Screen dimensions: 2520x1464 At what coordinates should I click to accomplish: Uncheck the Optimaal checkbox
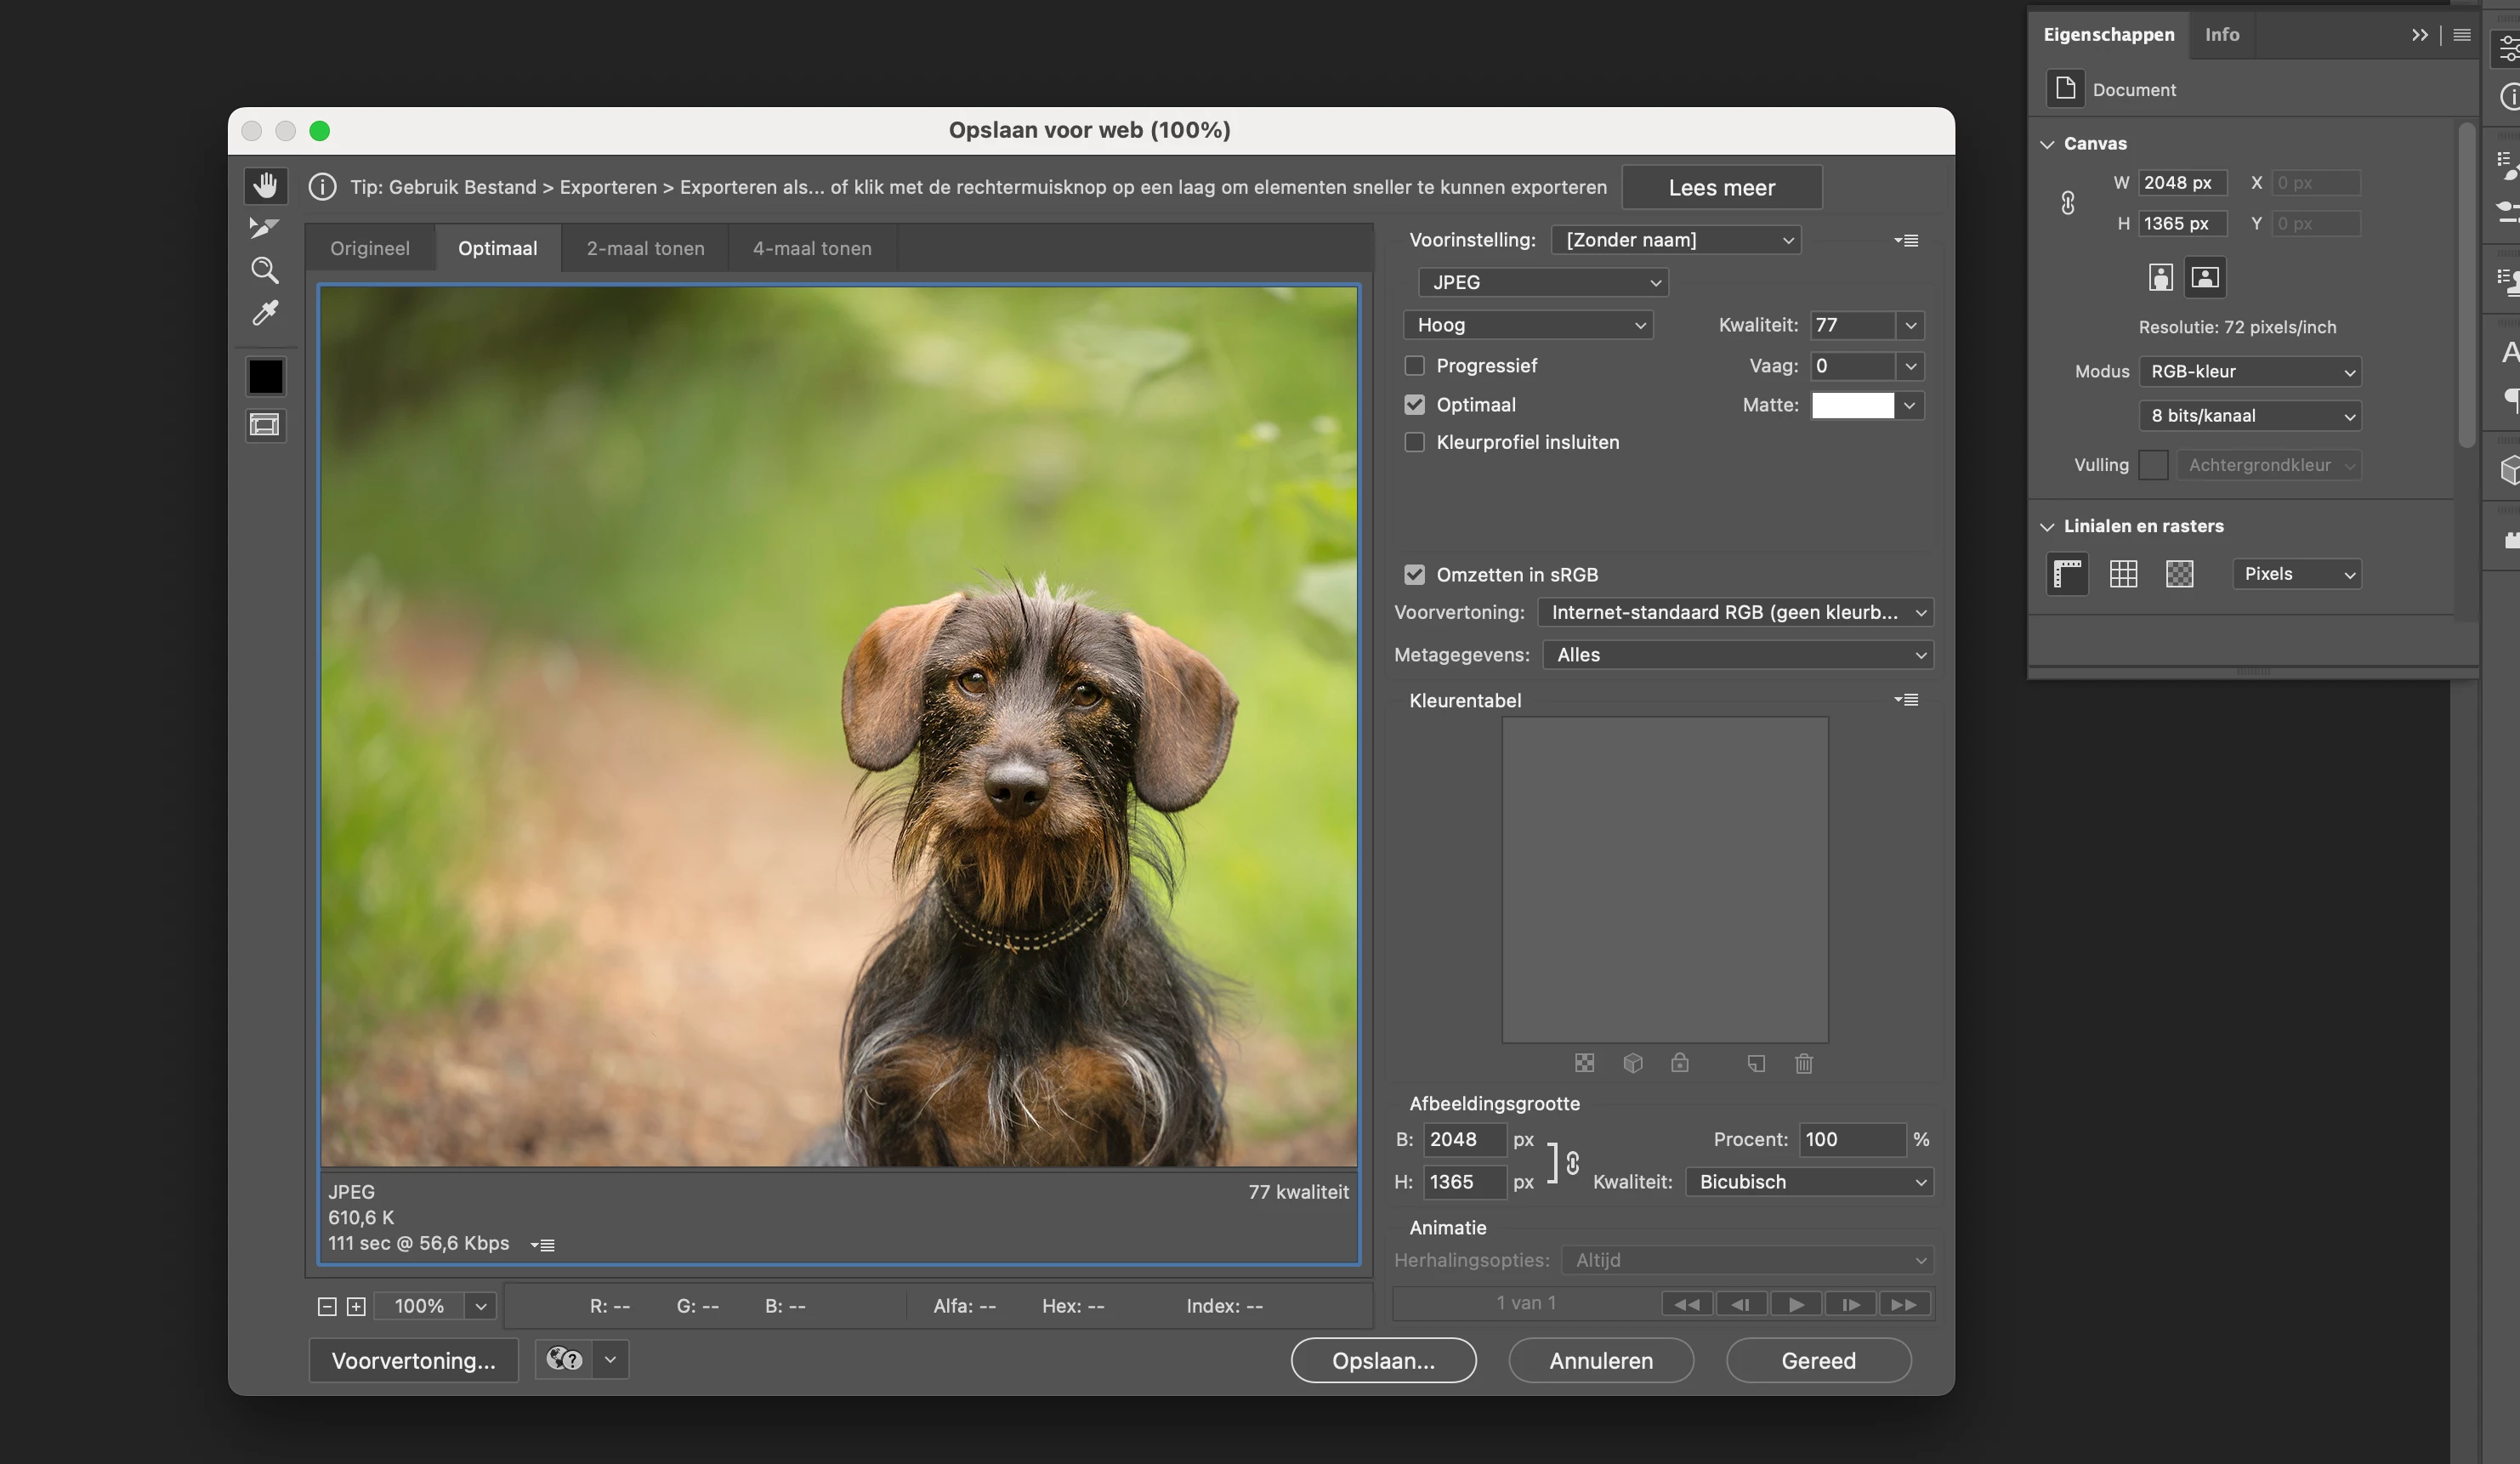[1414, 405]
